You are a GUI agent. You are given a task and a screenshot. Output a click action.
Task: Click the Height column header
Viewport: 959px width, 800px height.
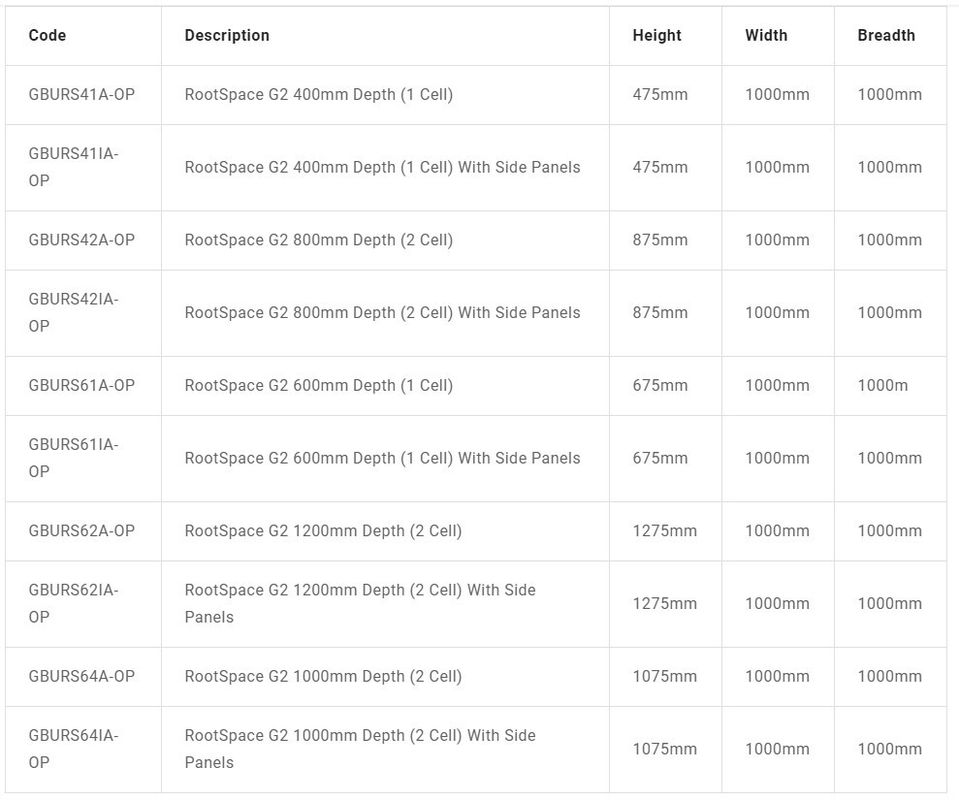pos(656,36)
